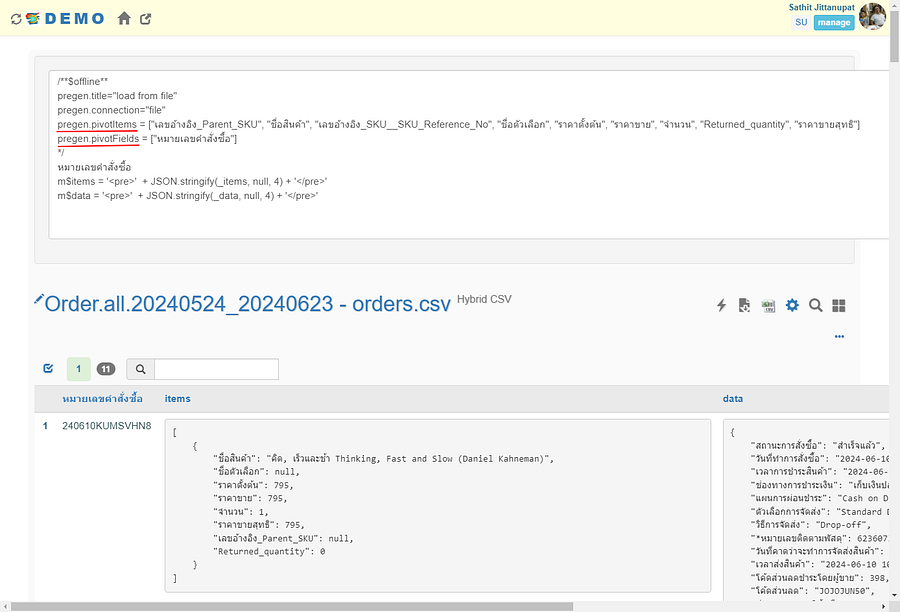This screenshot has height=612, width=900.
Task: Click the 11 record count badge
Action: tap(106, 369)
